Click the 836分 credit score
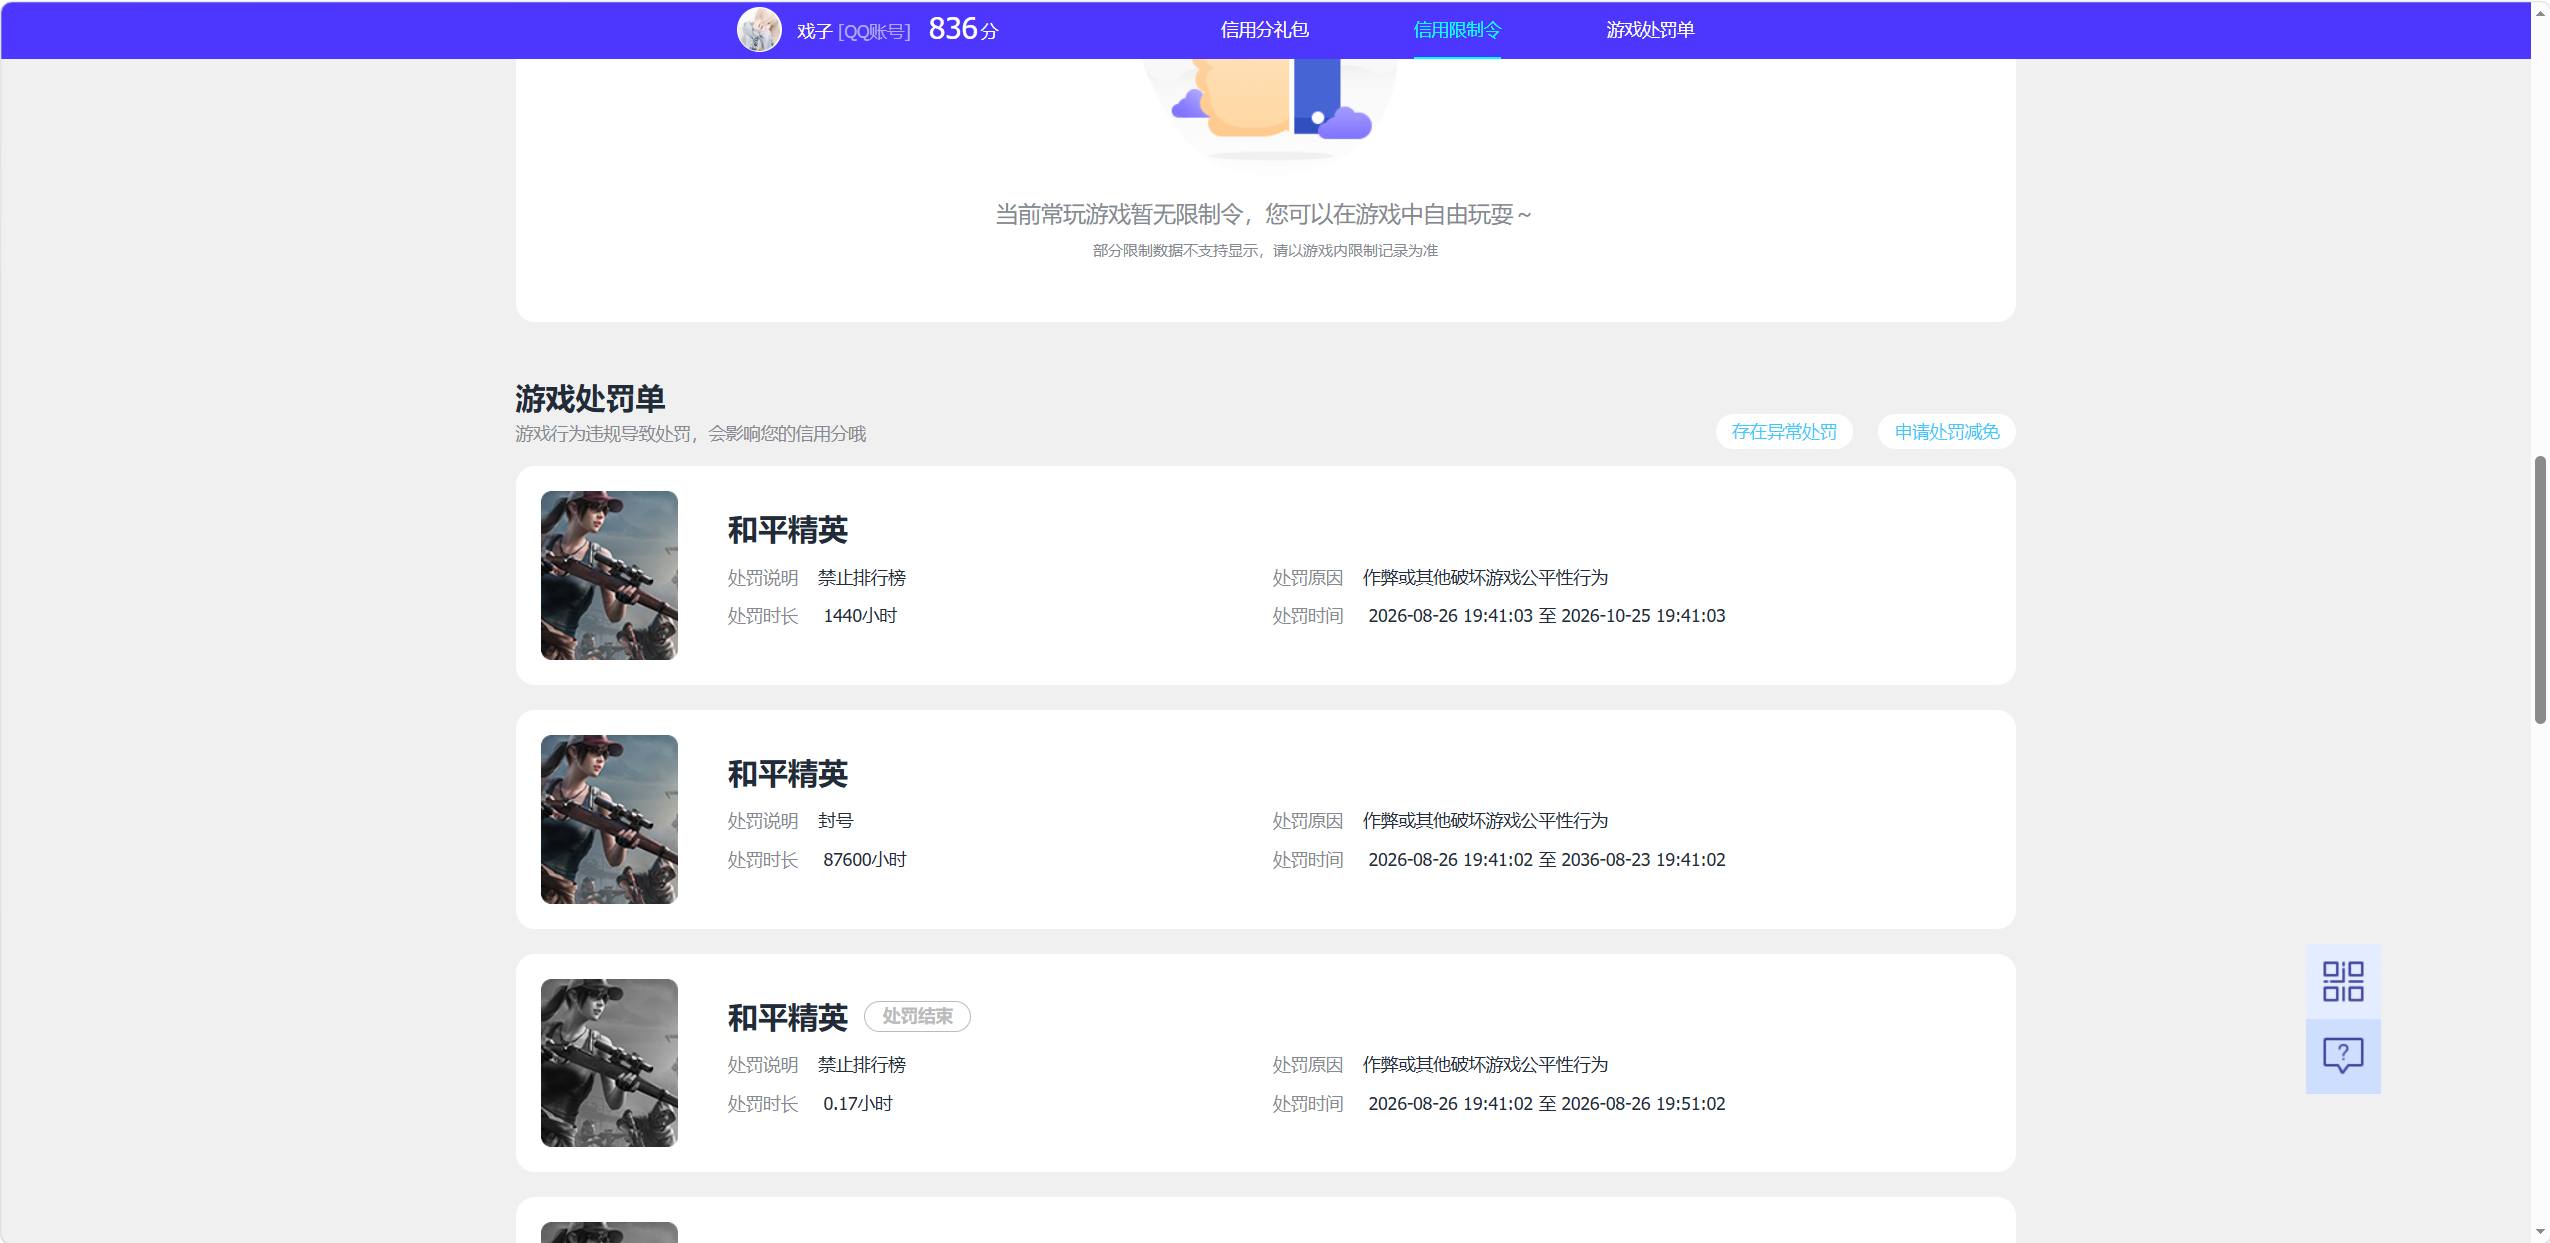The image size is (2550, 1243). click(963, 29)
